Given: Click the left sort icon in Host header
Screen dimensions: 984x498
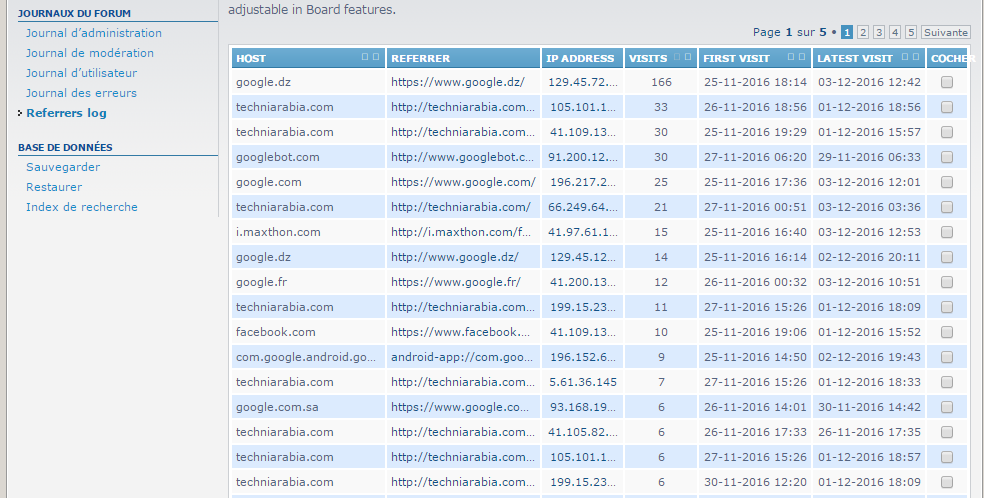Looking at the screenshot, I should coord(364,57).
